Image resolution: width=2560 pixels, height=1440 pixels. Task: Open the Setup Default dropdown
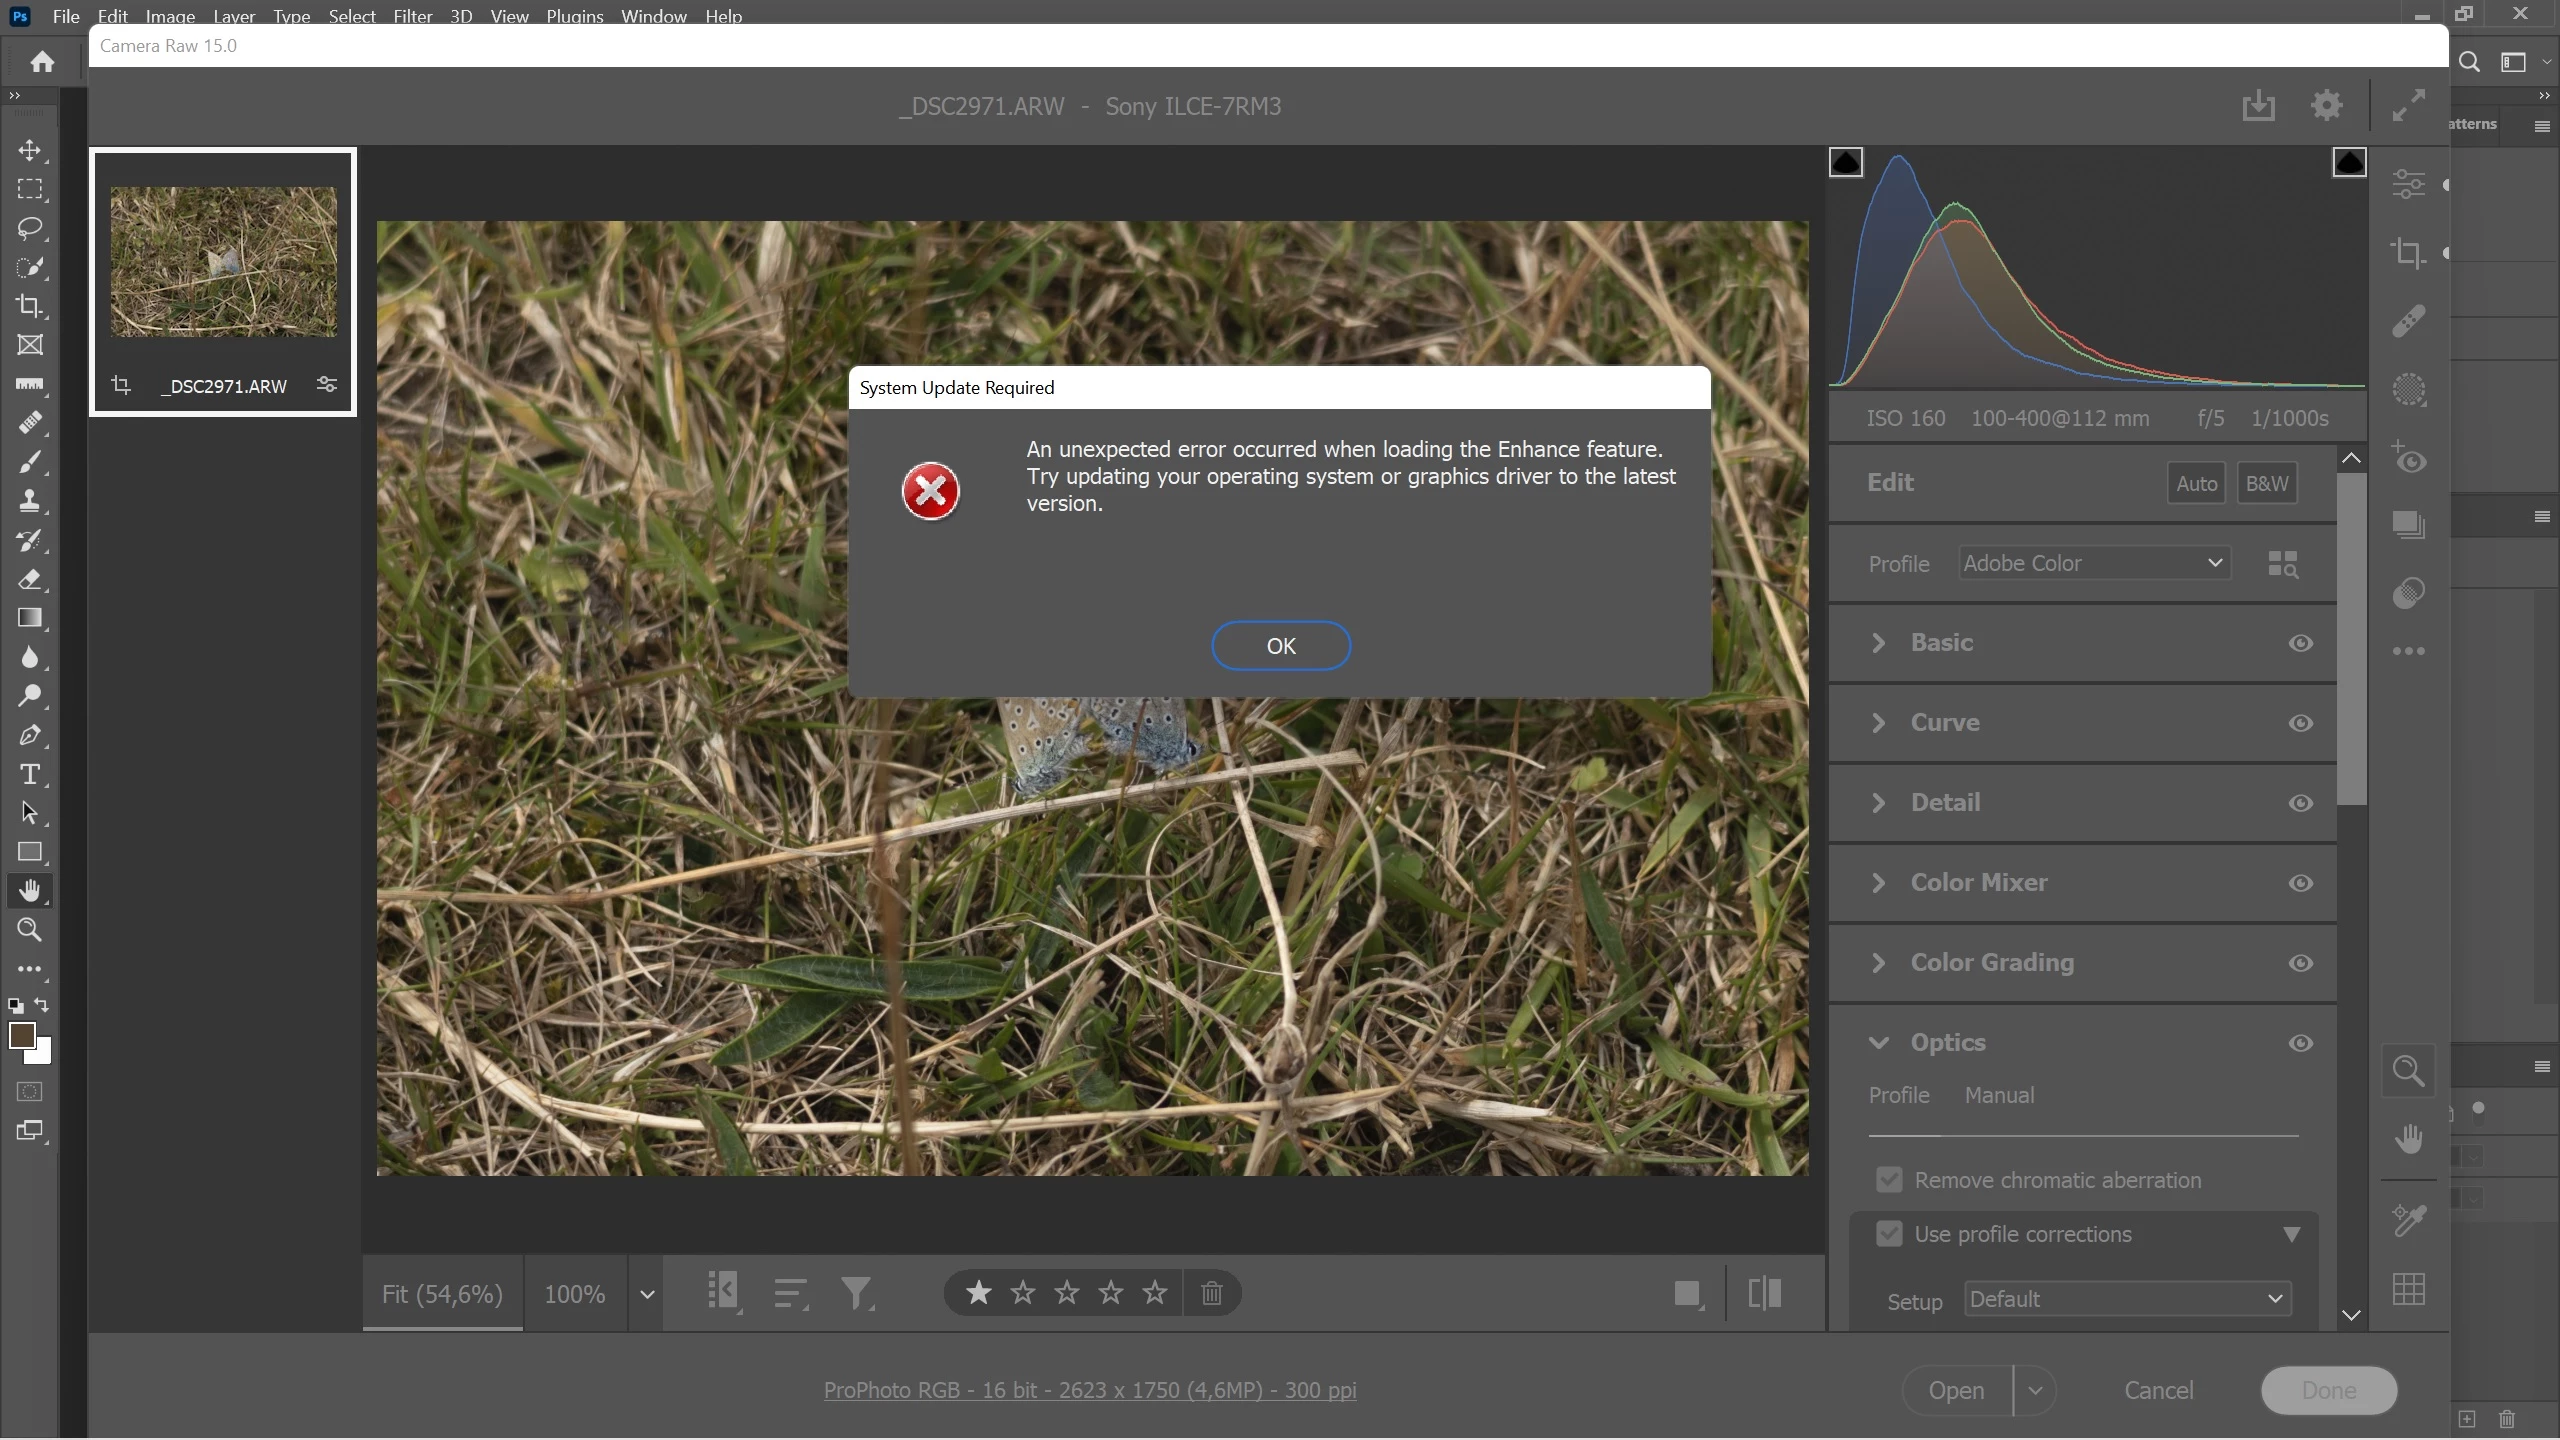tap(2126, 1299)
